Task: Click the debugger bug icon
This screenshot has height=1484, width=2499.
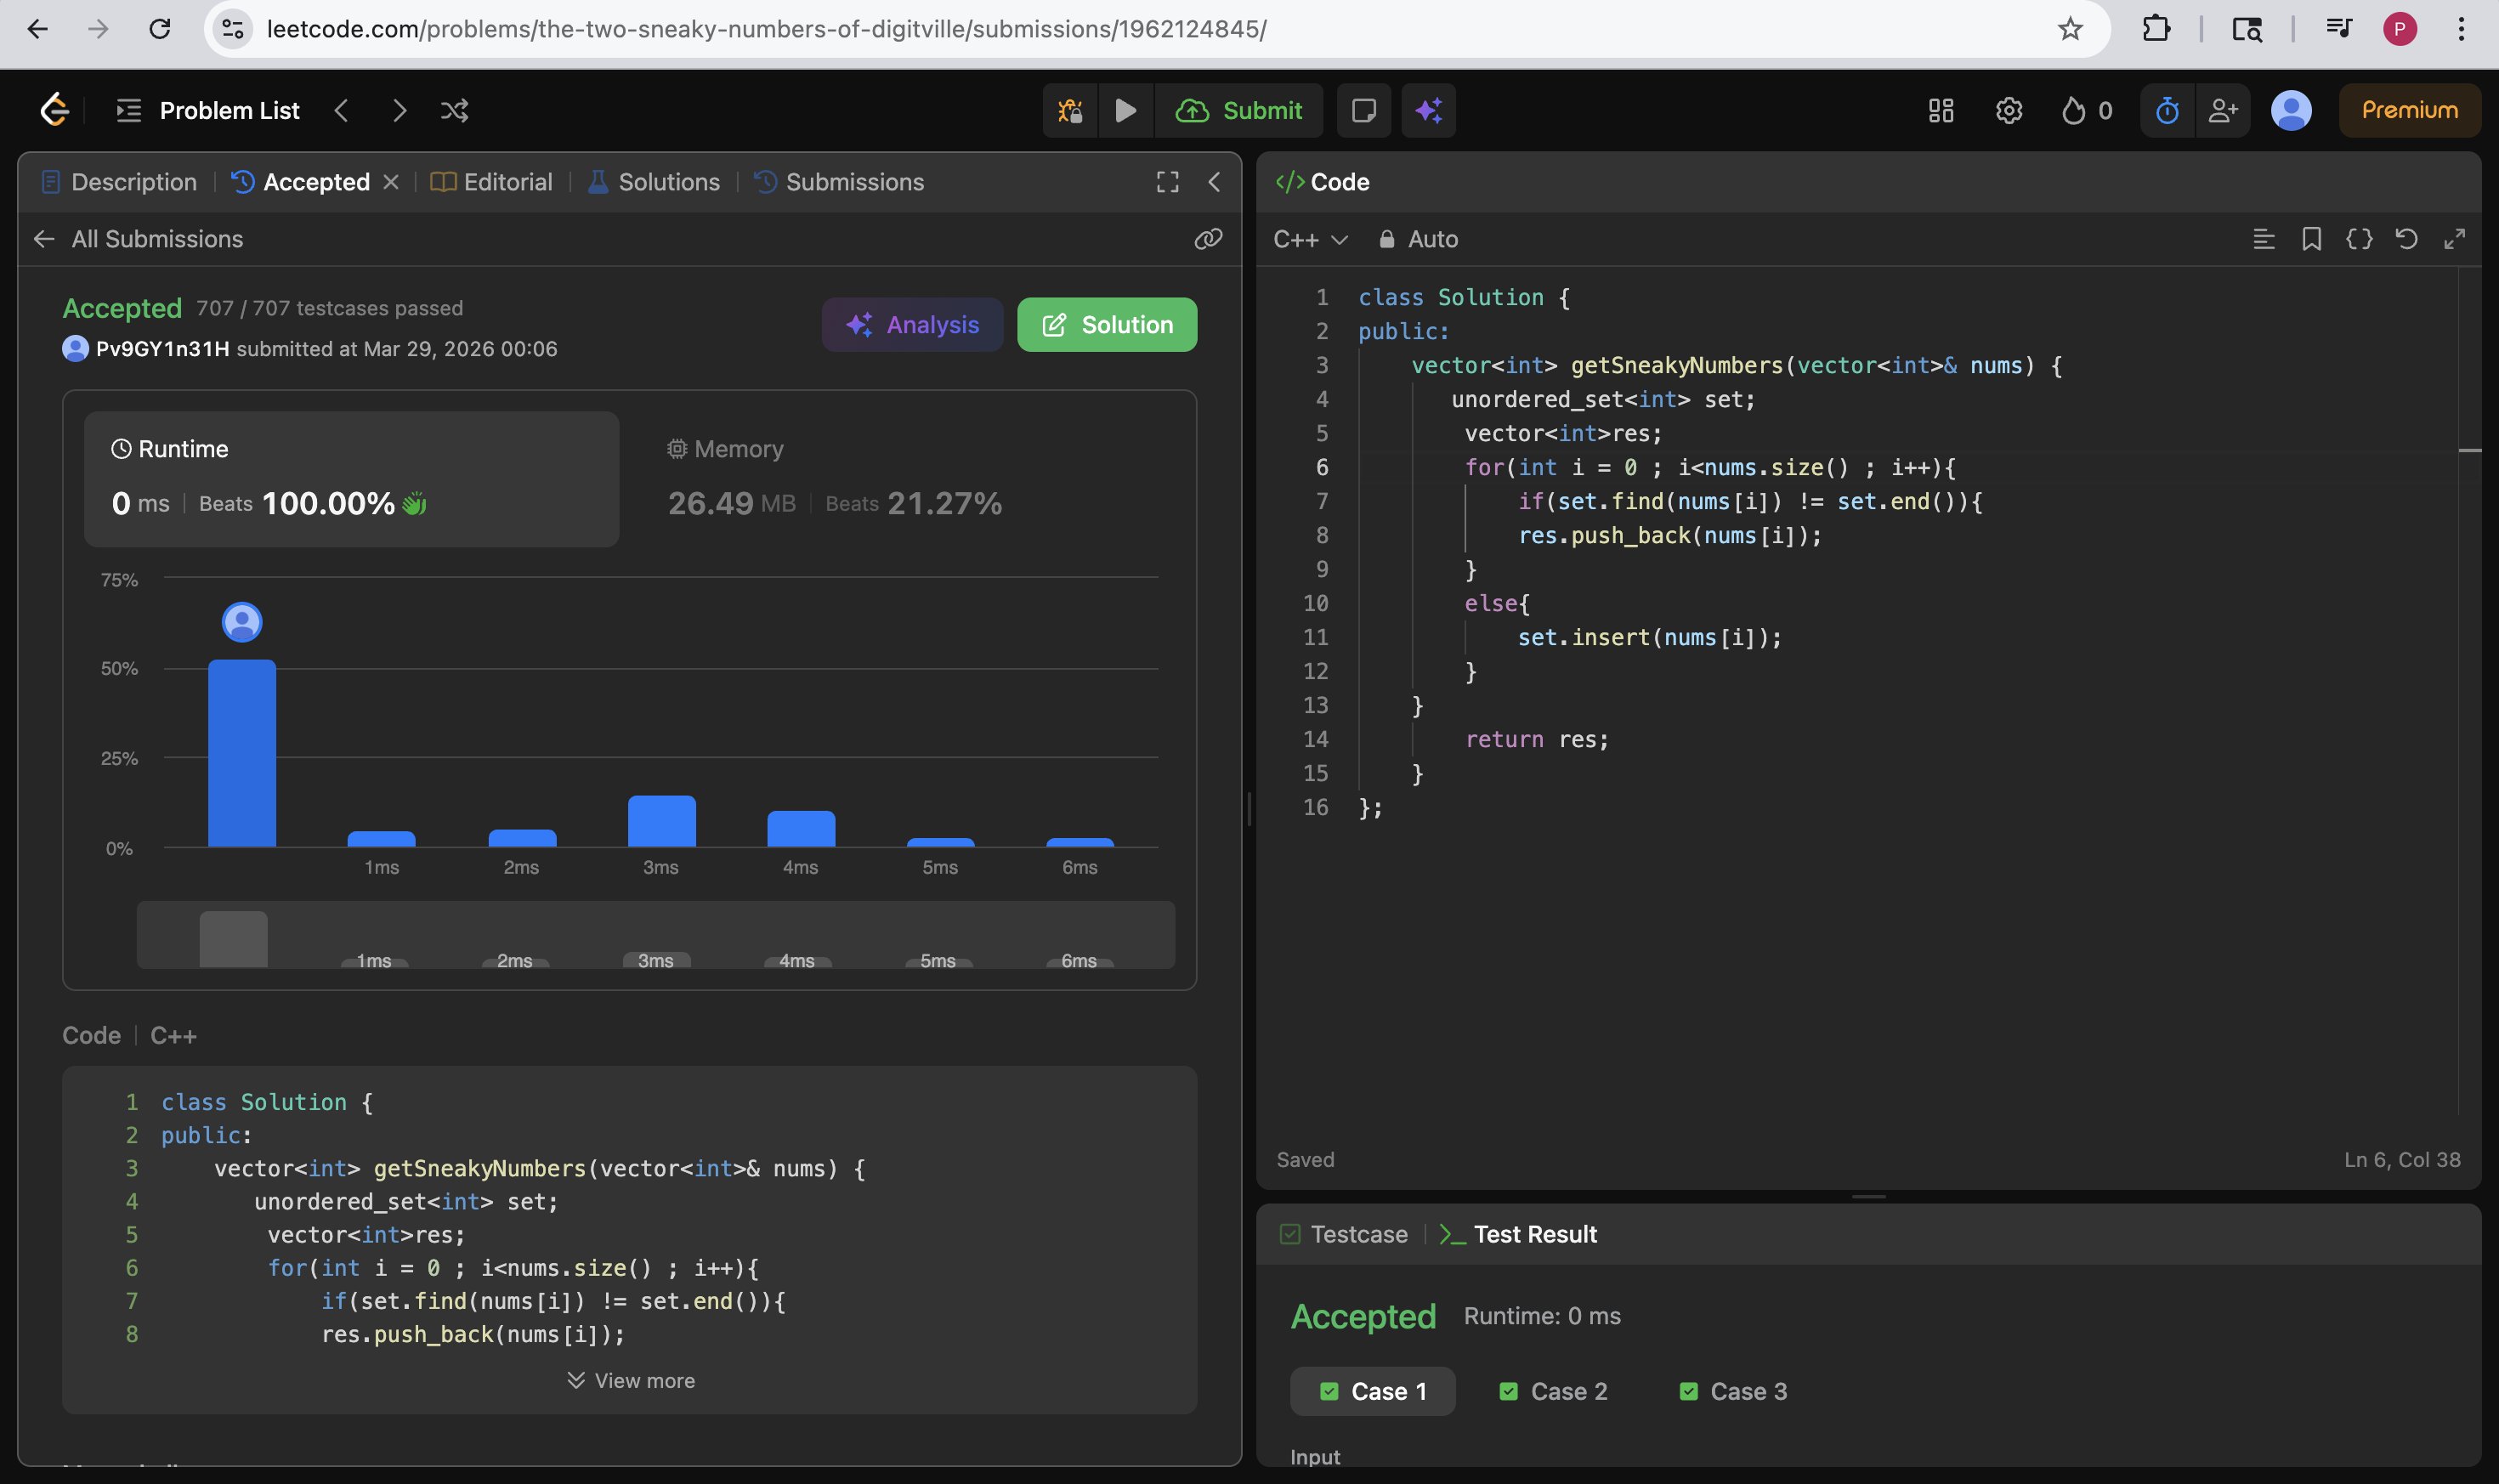Action: pyautogui.click(x=1070, y=110)
